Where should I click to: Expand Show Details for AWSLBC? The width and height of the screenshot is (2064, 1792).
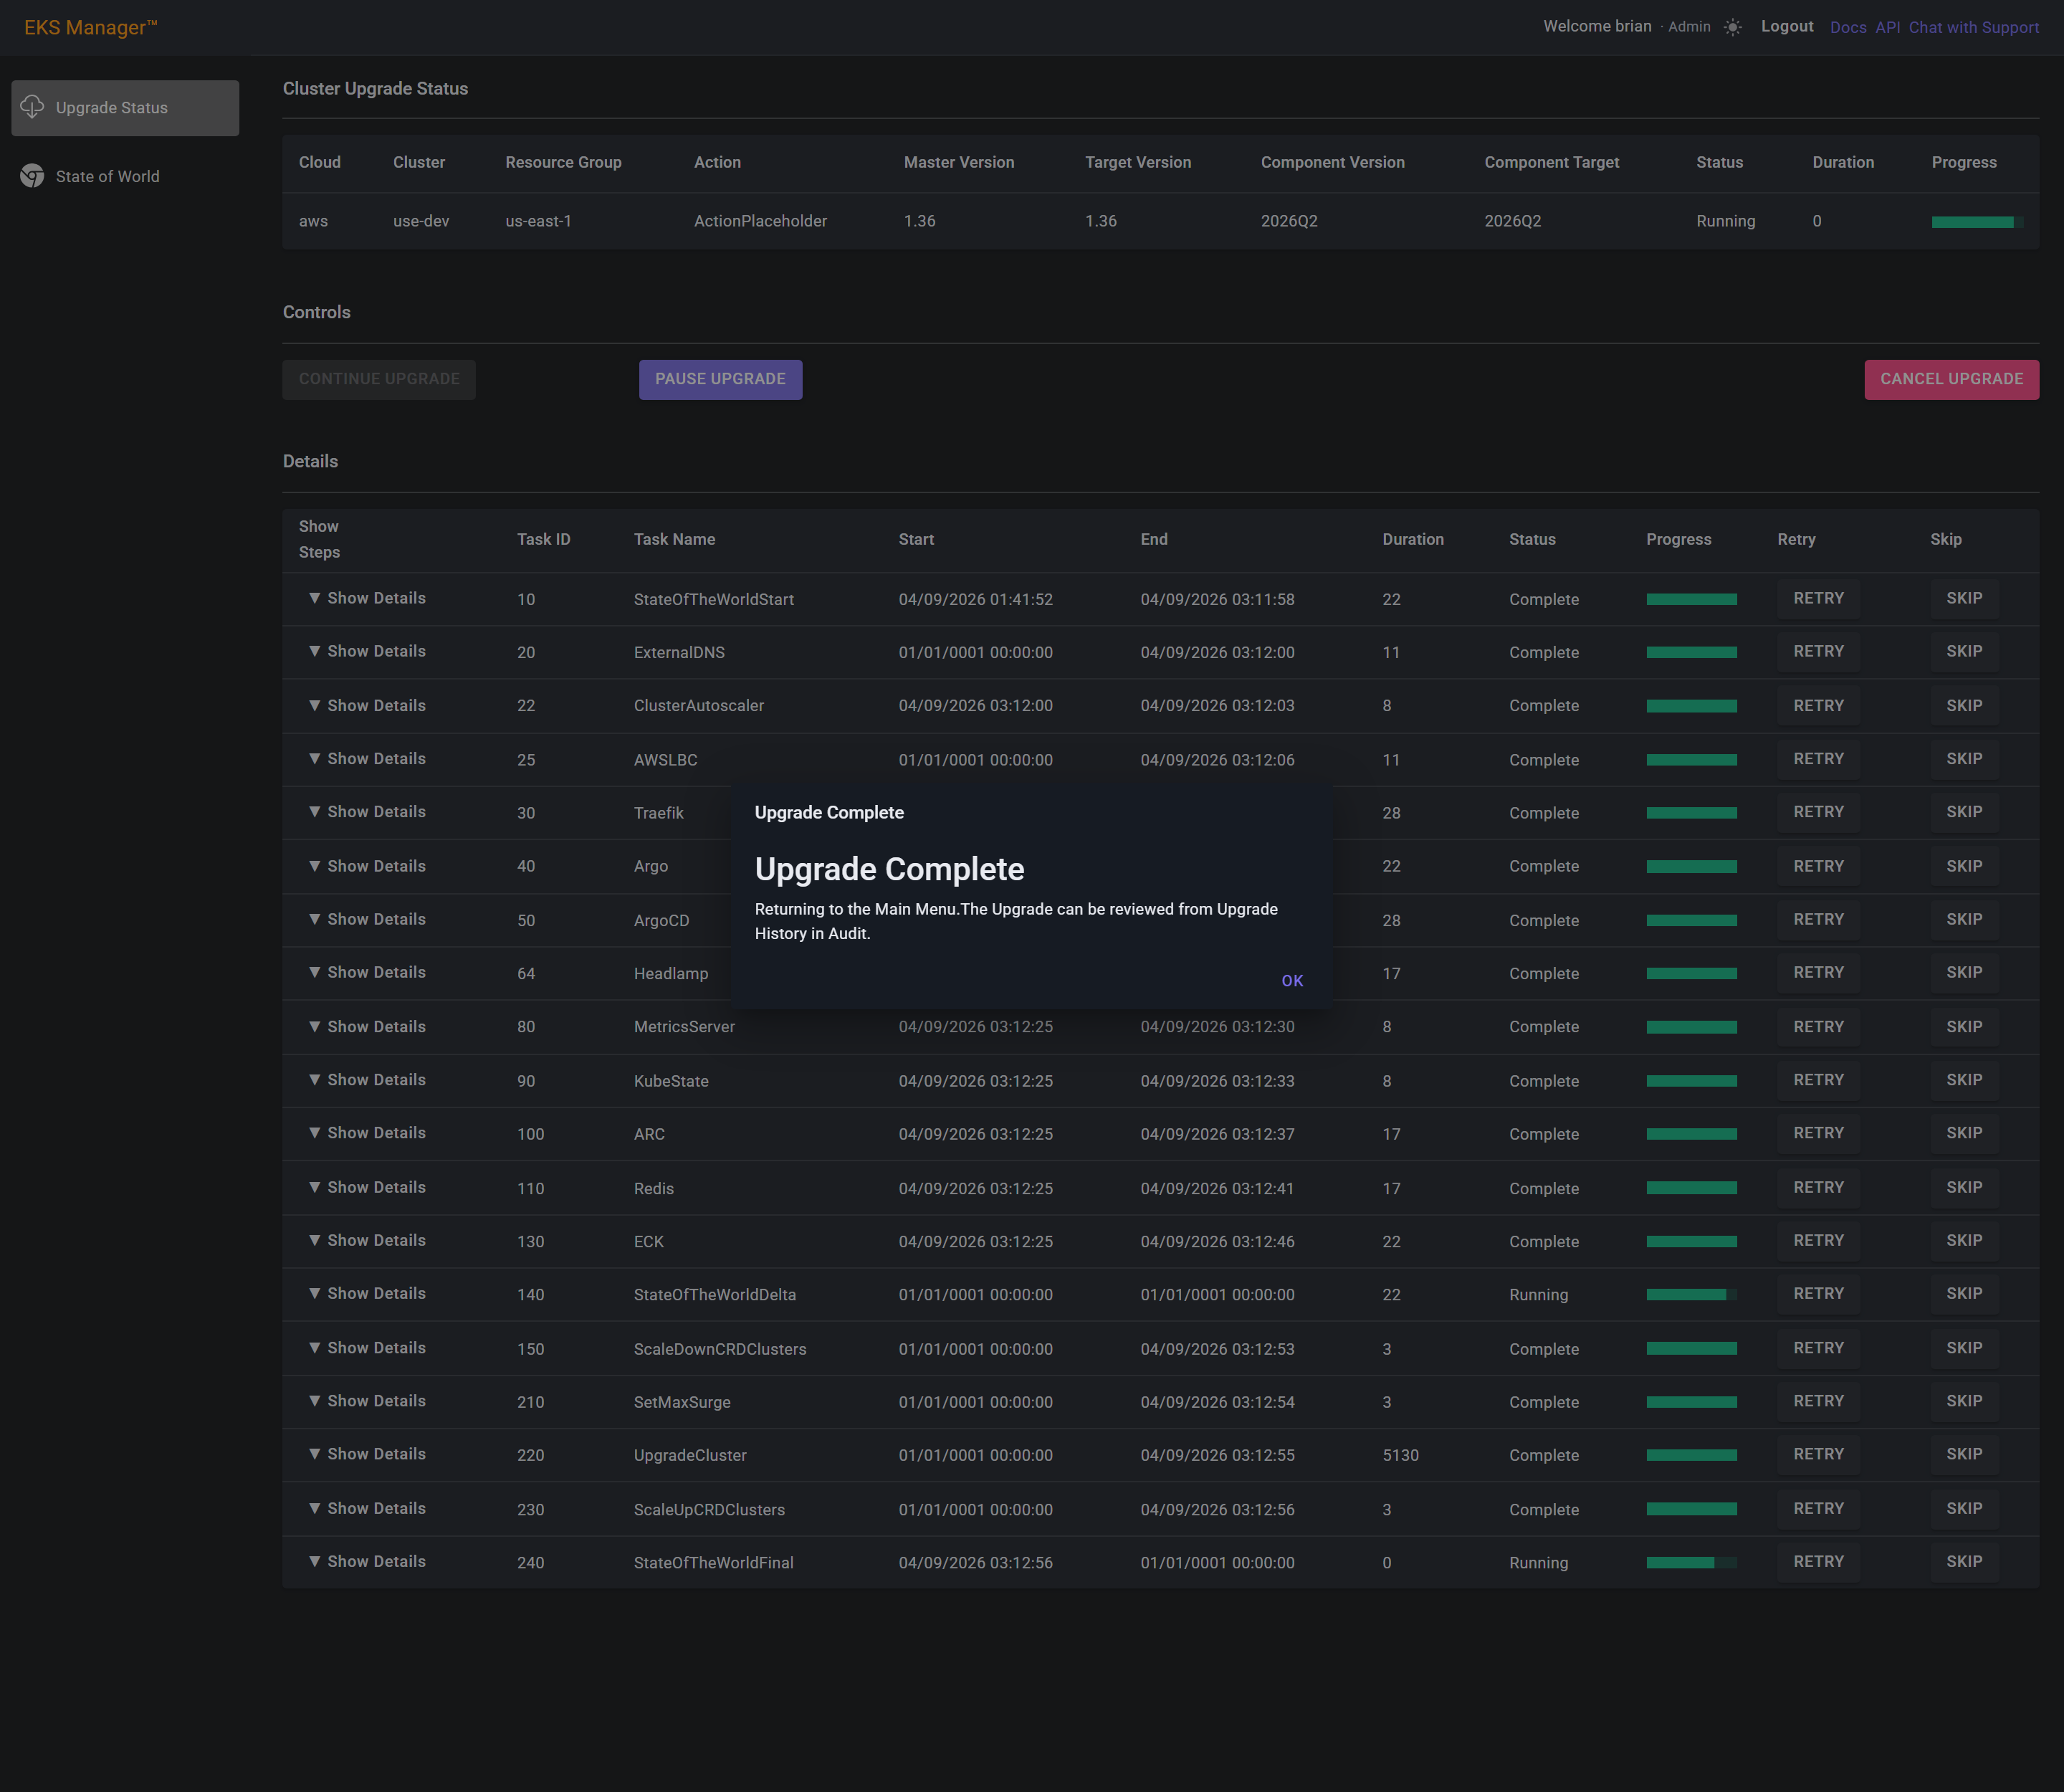[x=367, y=759]
